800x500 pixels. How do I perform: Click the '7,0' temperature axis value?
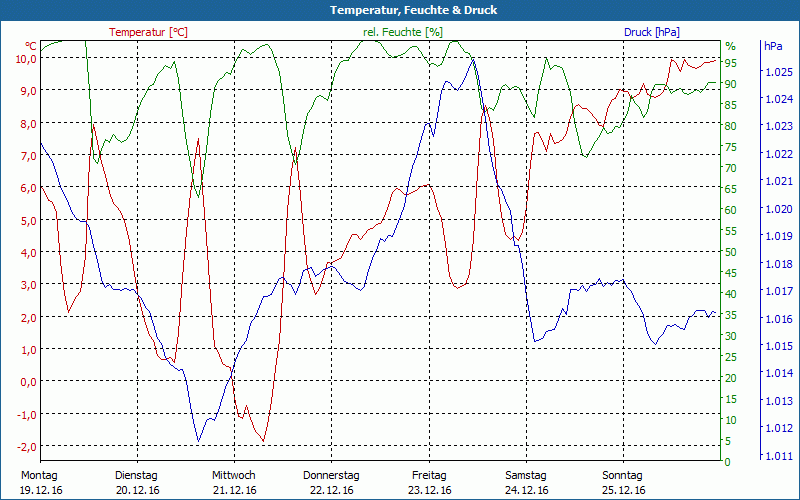pyautogui.click(x=29, y=155)
